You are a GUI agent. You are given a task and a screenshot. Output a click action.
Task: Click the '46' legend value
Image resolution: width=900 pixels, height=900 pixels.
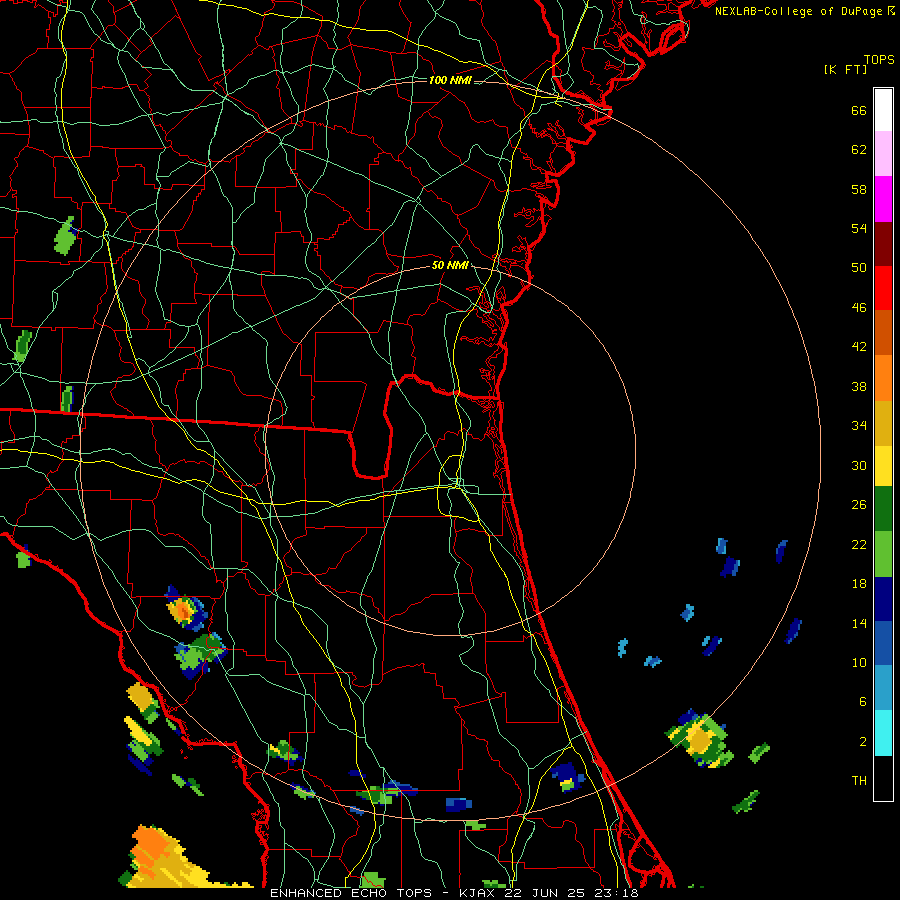pyautogui.click(x=859, y=308)
